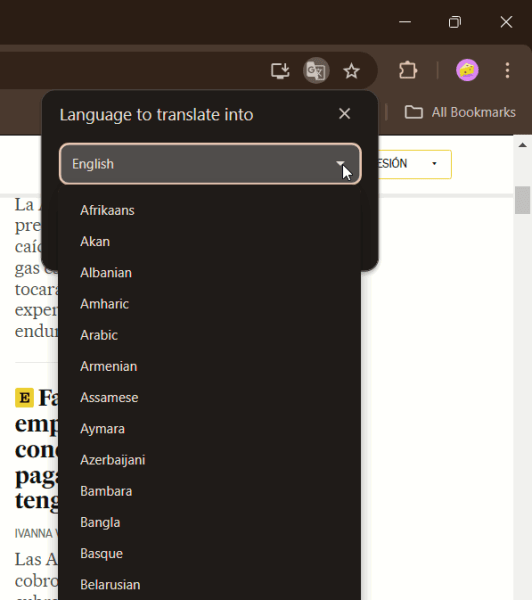Open the cheese profile avatar
The height and width of the screenshot is (600, 532).
tap(467, 70)
